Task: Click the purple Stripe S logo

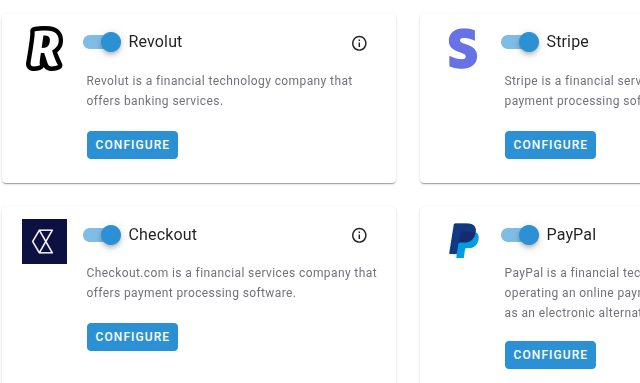Action: pos(463,48)
